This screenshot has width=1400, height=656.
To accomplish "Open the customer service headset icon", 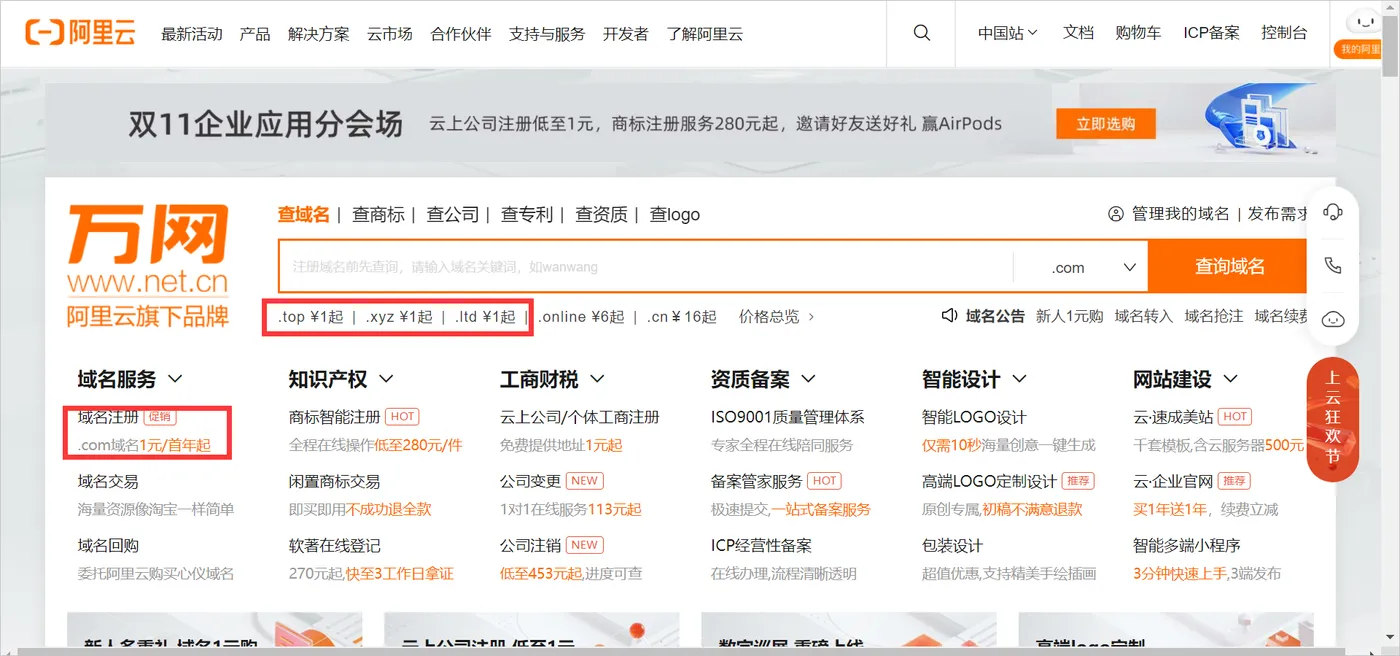I will coord(1332,212).
